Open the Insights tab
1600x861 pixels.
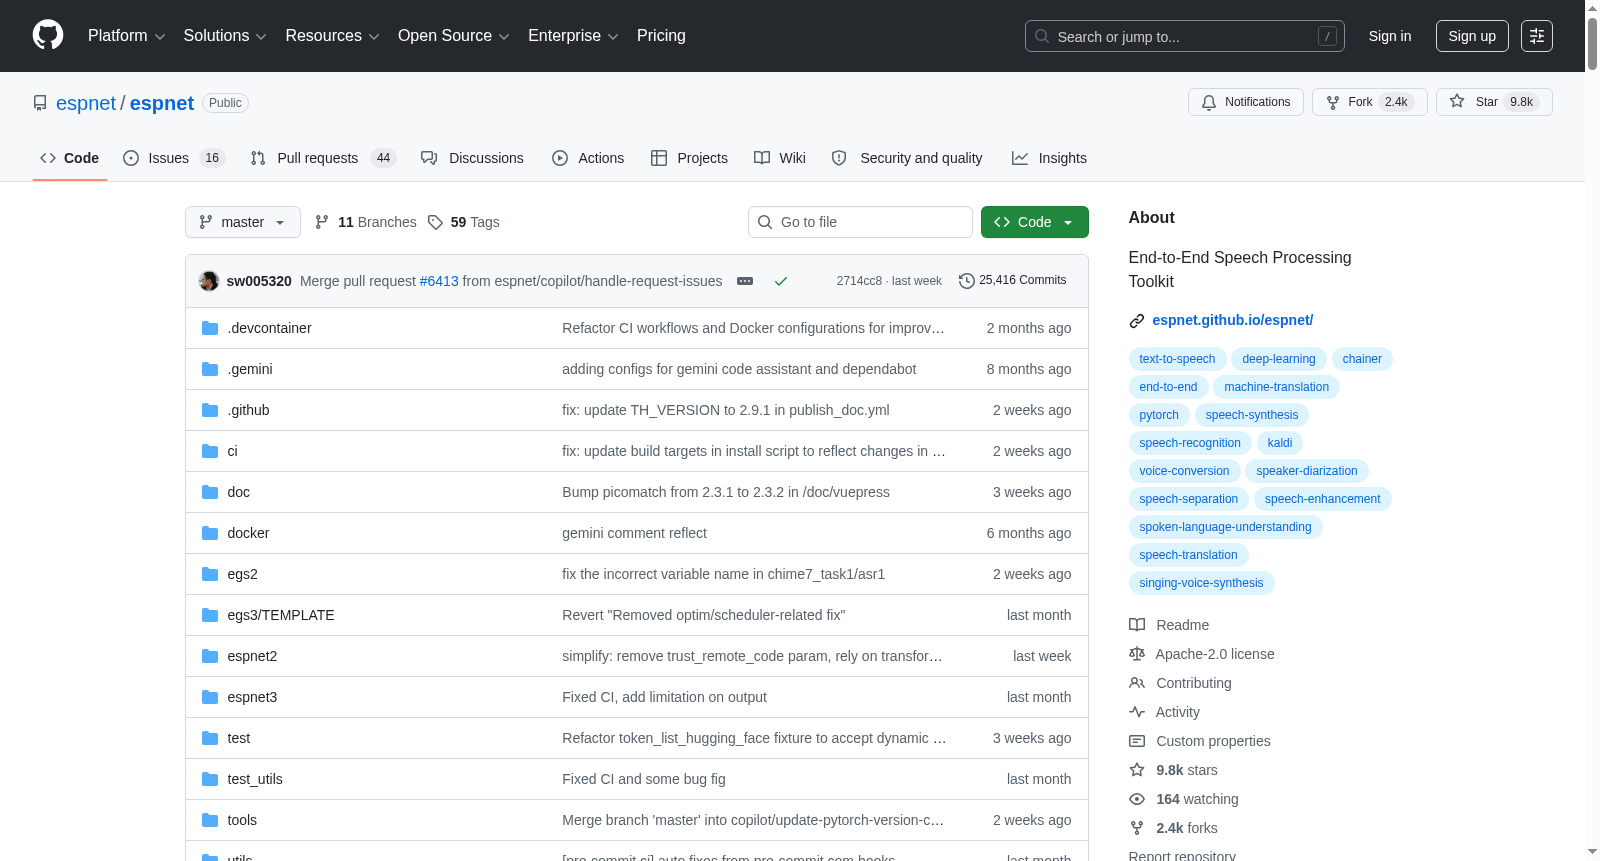1049,158
